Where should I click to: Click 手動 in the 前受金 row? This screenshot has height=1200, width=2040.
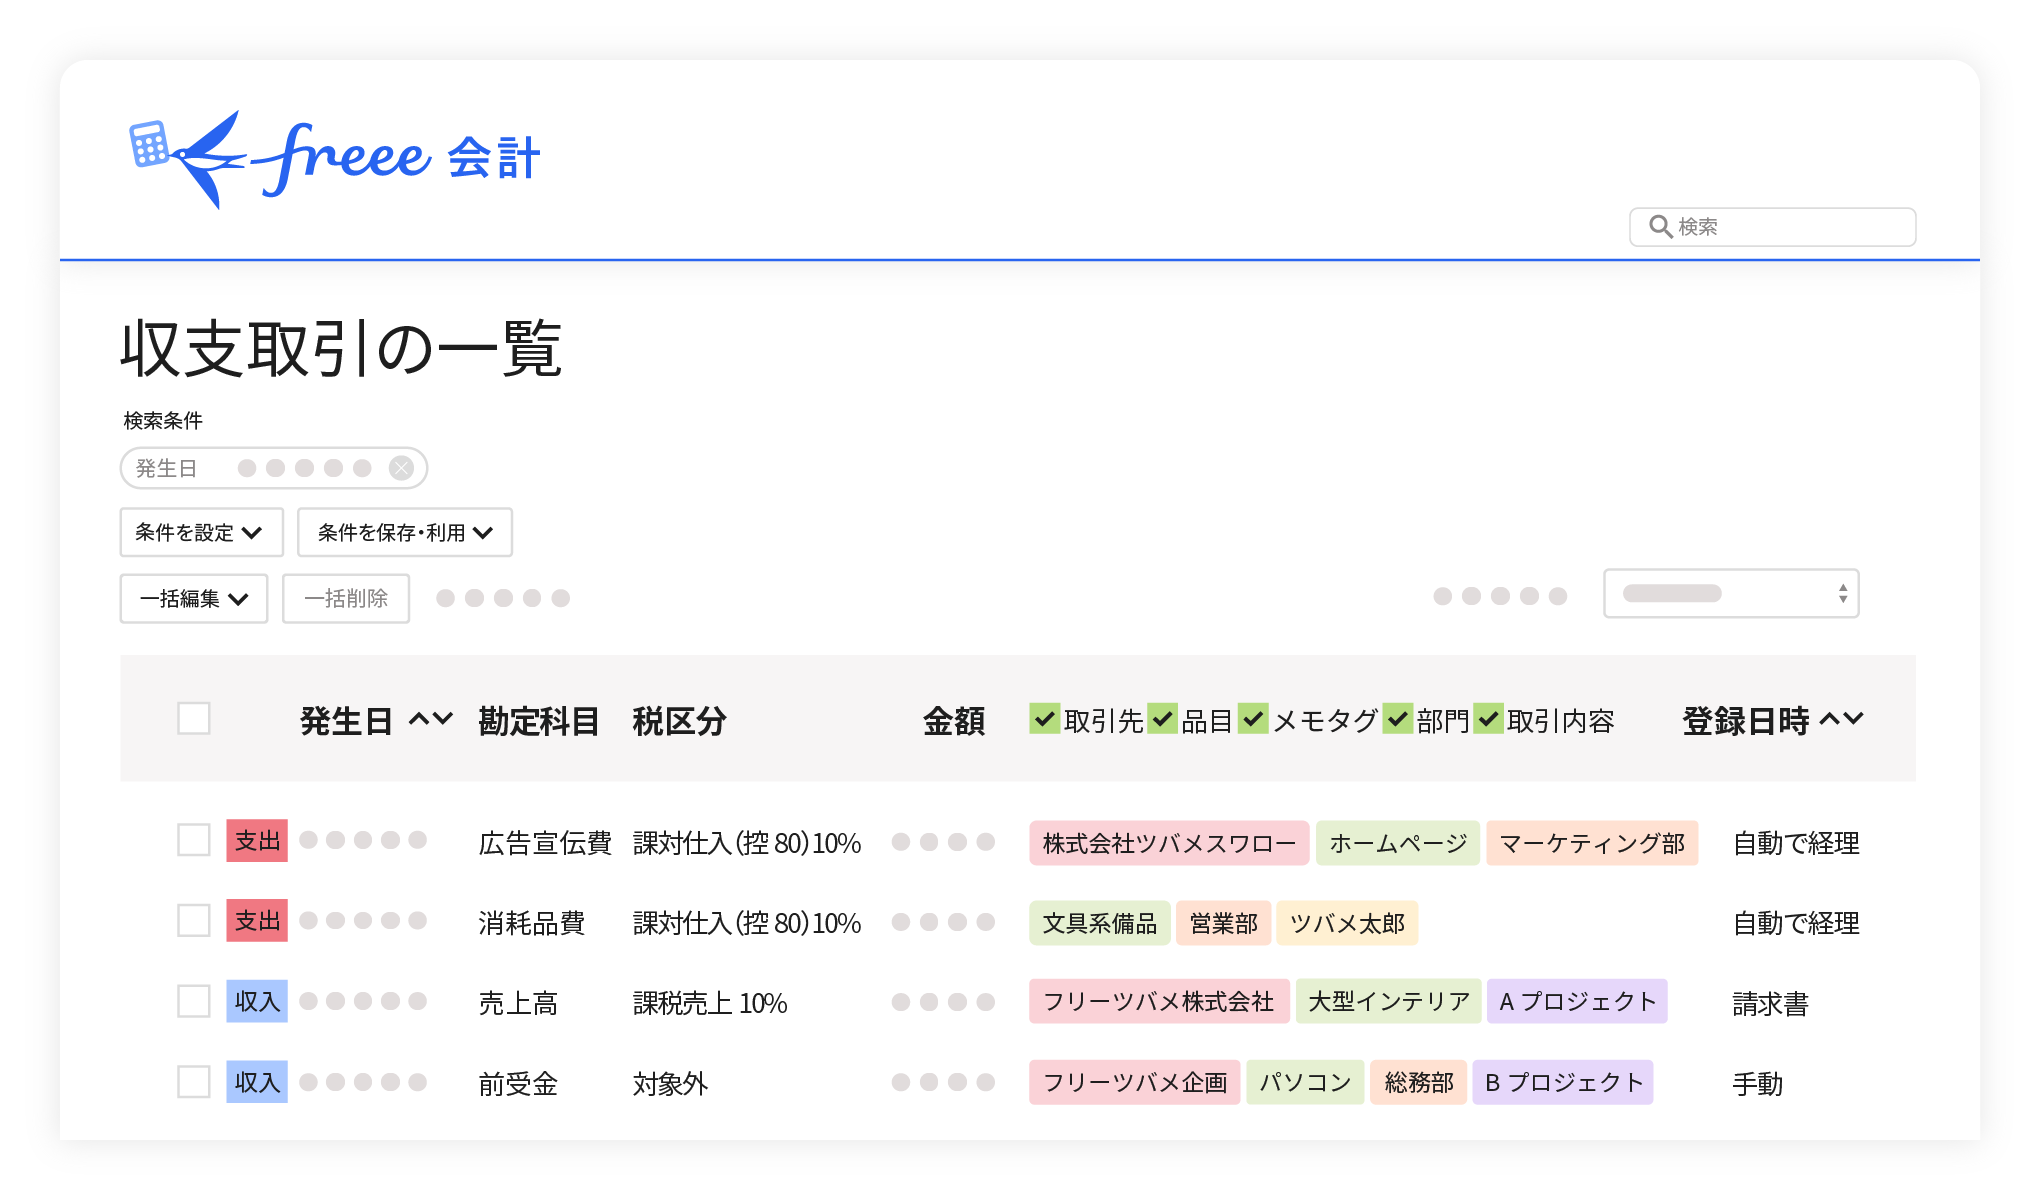coord(1757,1084)
